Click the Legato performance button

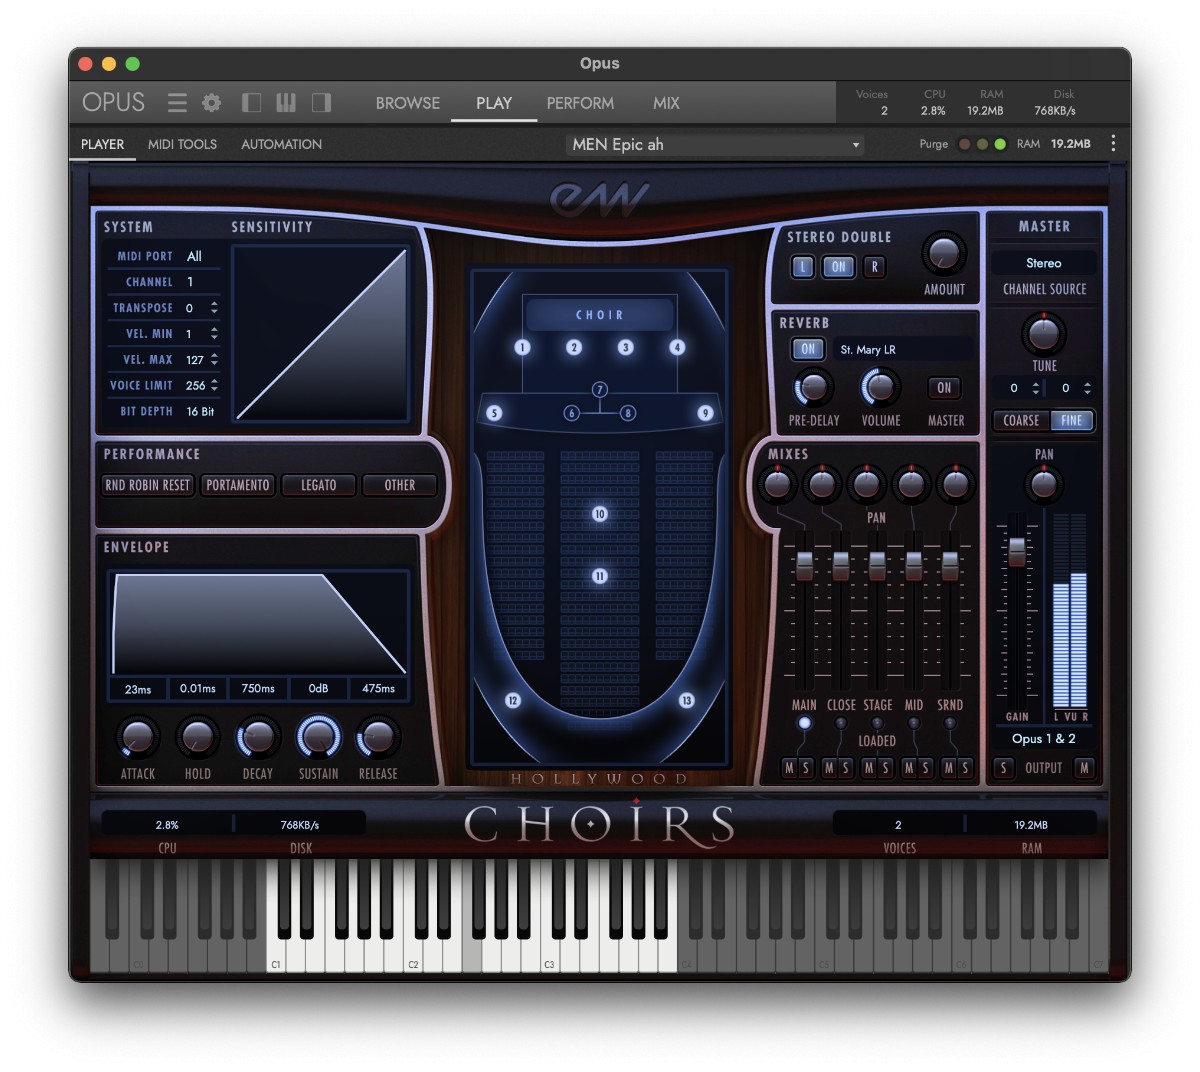tap(319, 485)
